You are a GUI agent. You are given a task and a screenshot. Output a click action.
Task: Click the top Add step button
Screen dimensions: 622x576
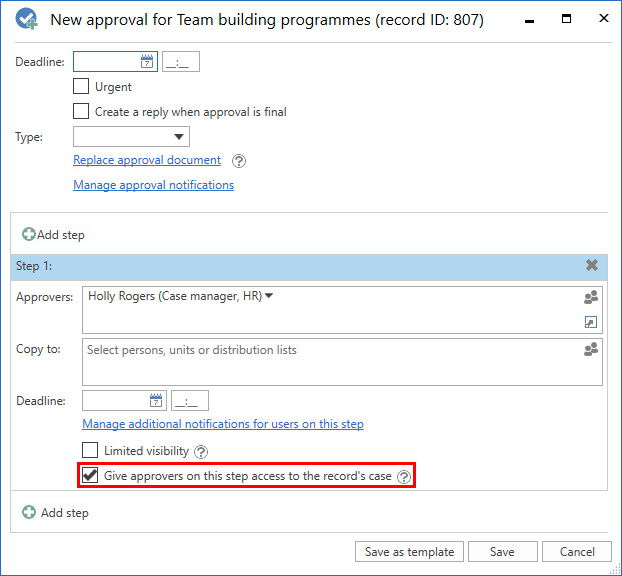[54, 235]
